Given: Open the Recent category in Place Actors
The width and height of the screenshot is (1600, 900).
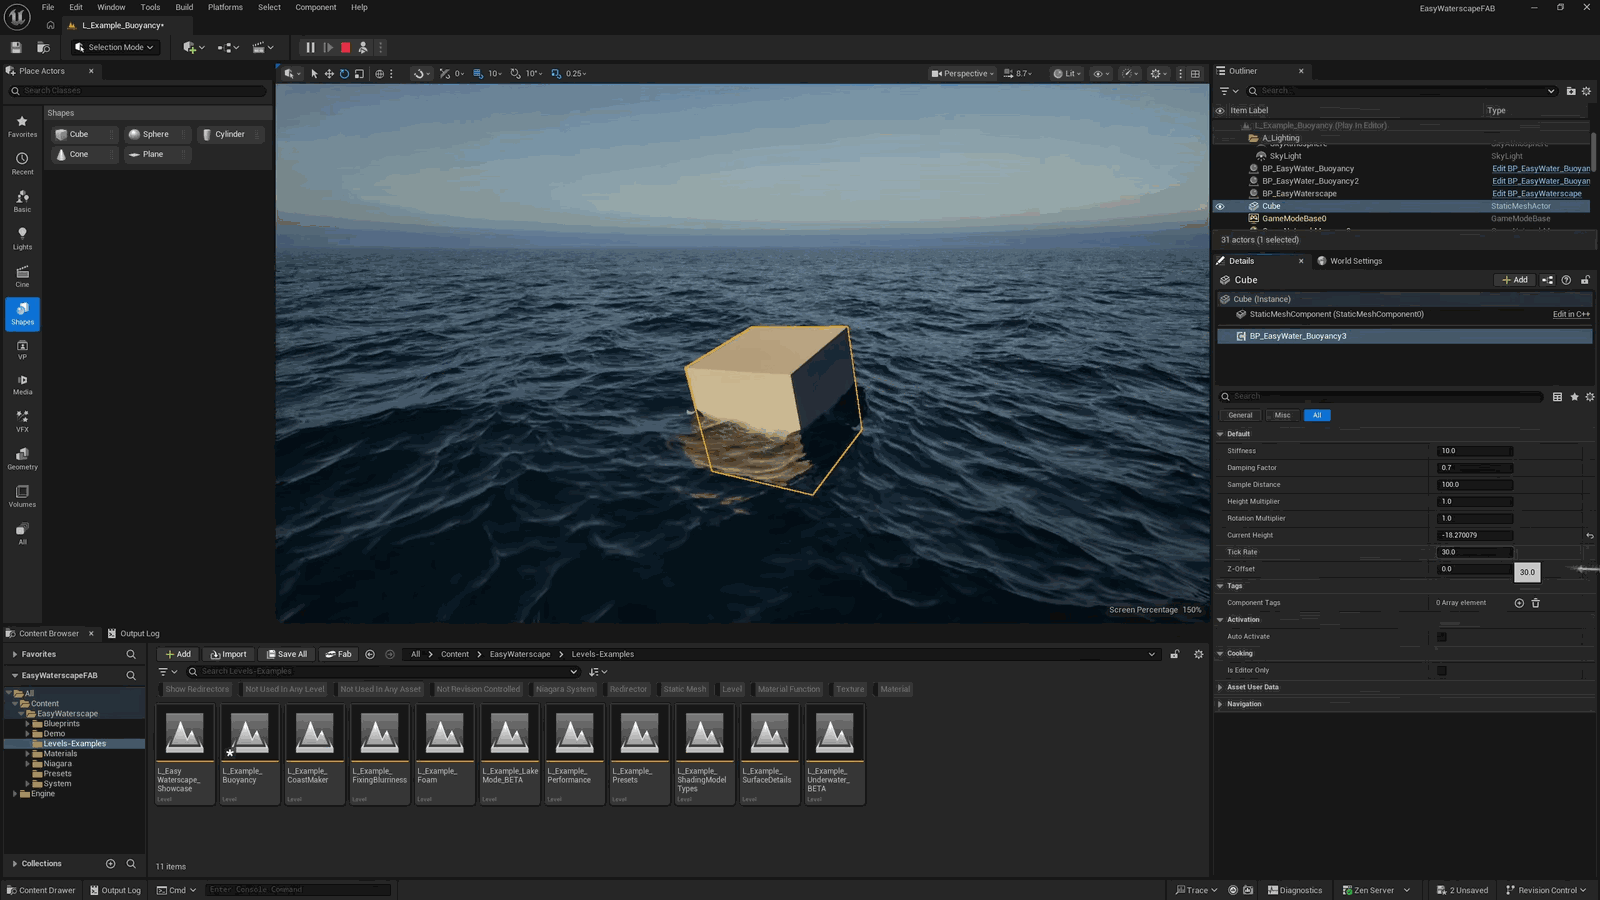Looking at the screenshot, I should click(x=22, y=163).
